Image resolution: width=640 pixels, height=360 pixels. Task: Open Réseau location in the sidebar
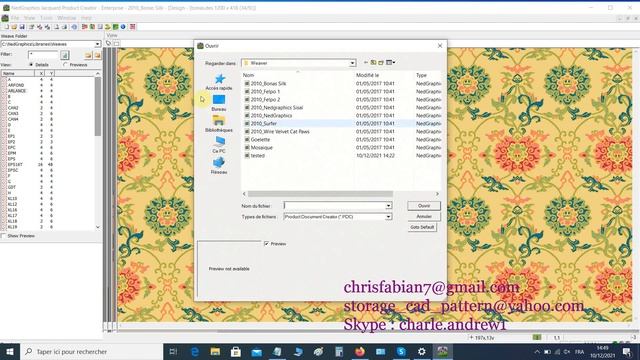(x=219, y=166)
